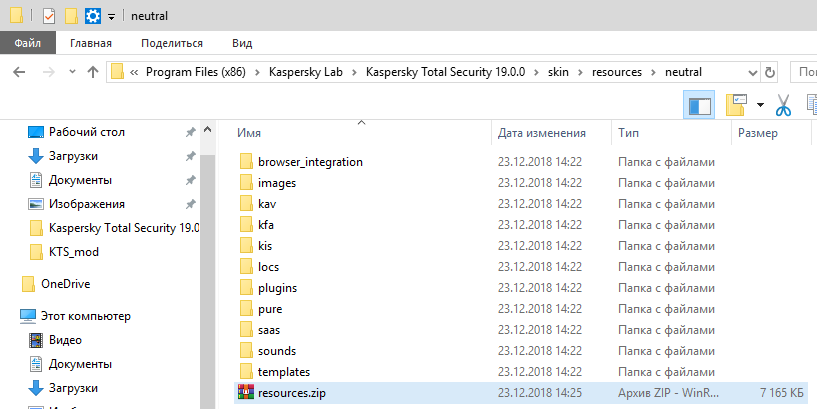Open the Файл menu

coord(27,43)
